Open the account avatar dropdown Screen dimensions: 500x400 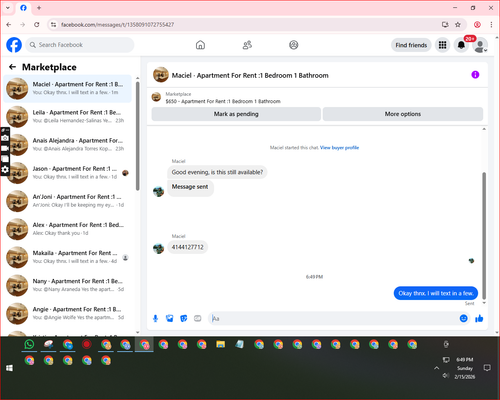480,45
